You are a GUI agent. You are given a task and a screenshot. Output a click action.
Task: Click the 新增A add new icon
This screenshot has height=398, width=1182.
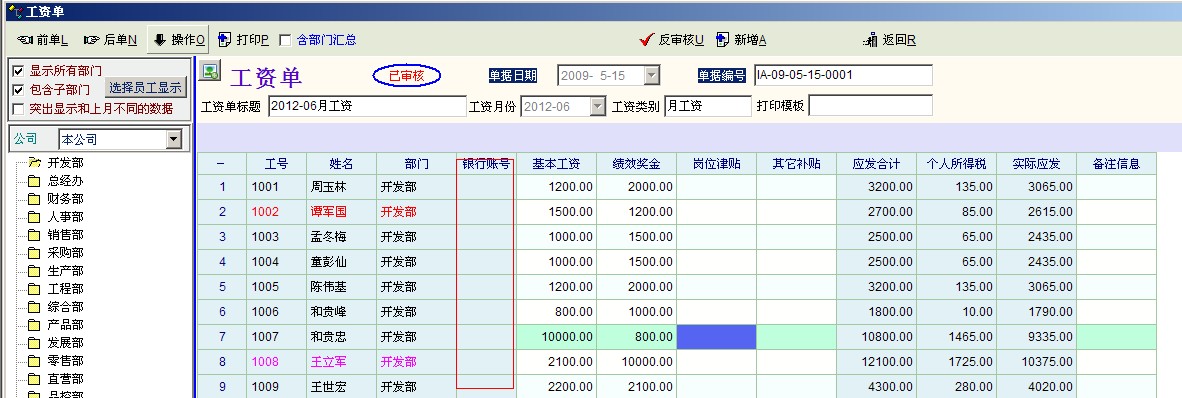click(x=723, y=40)
